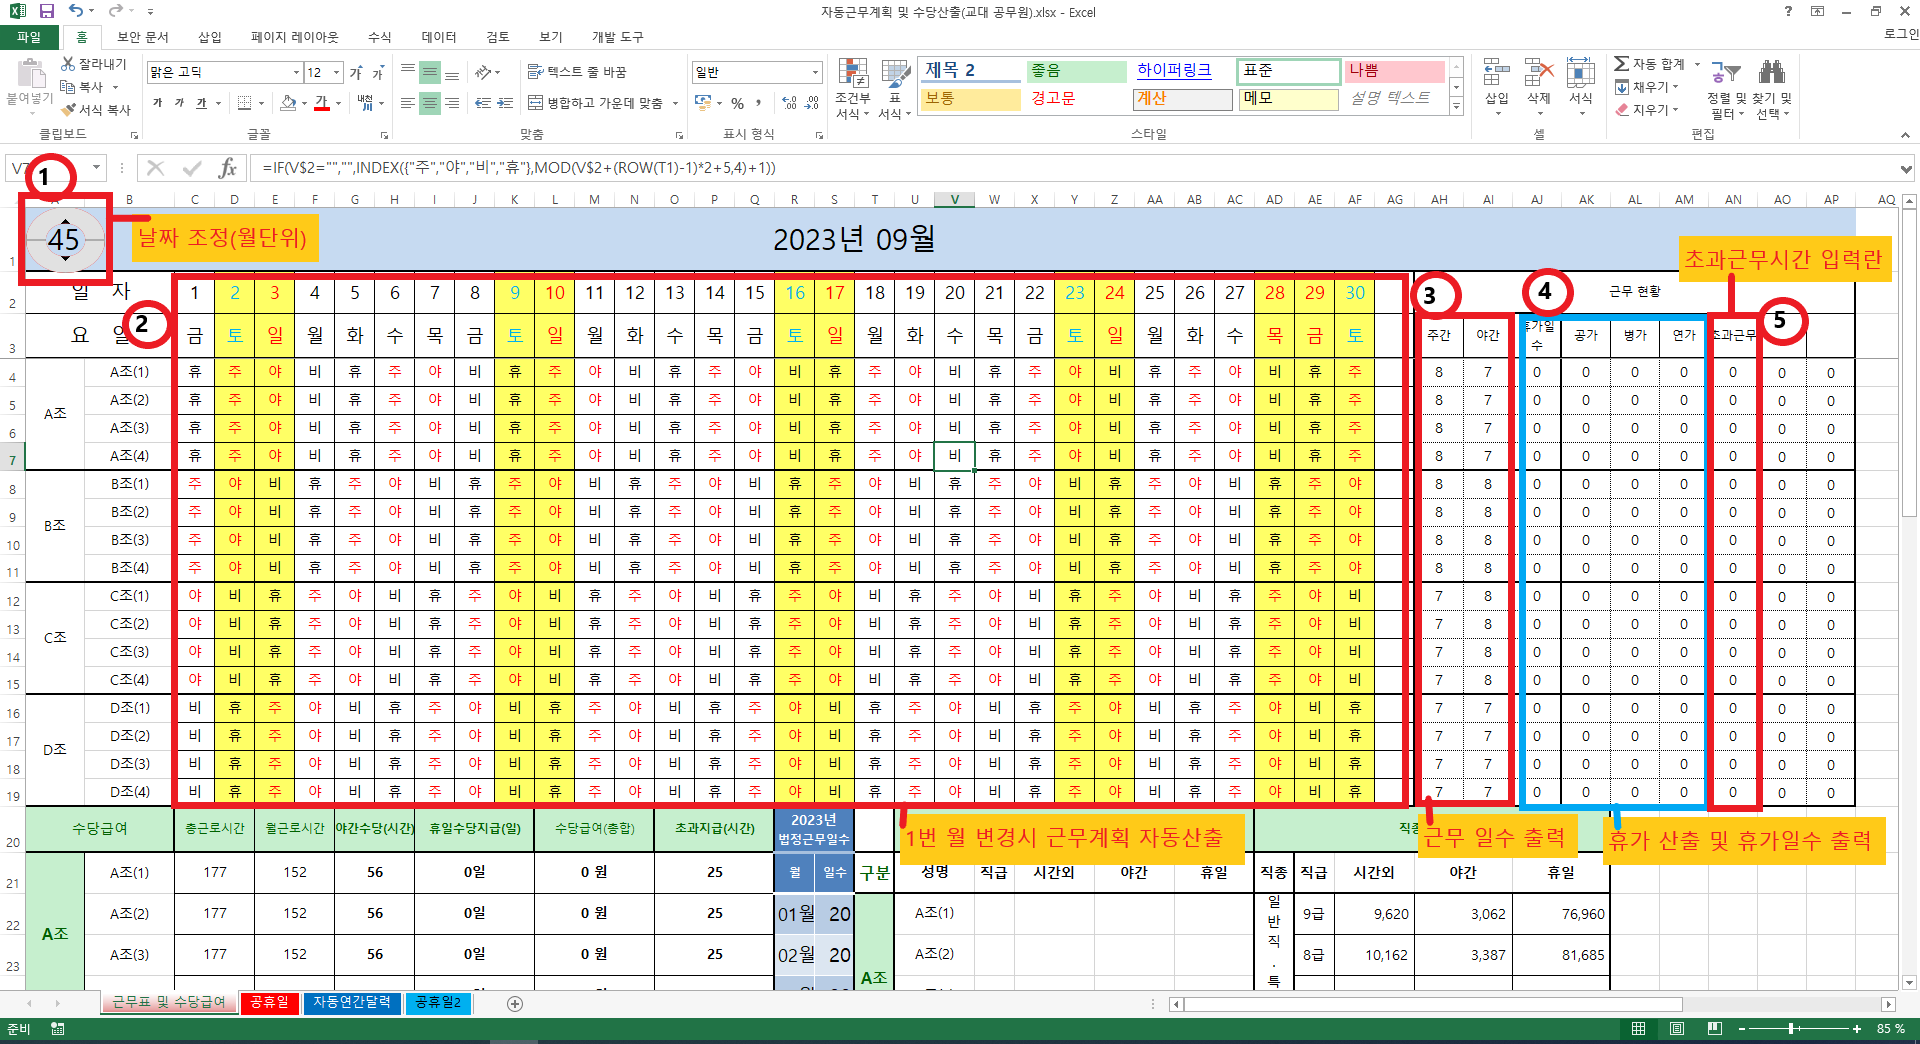The image size is (1920, 1044).
Task: Click the 로그인 sign-in link
Action: tap(1900, 34)
